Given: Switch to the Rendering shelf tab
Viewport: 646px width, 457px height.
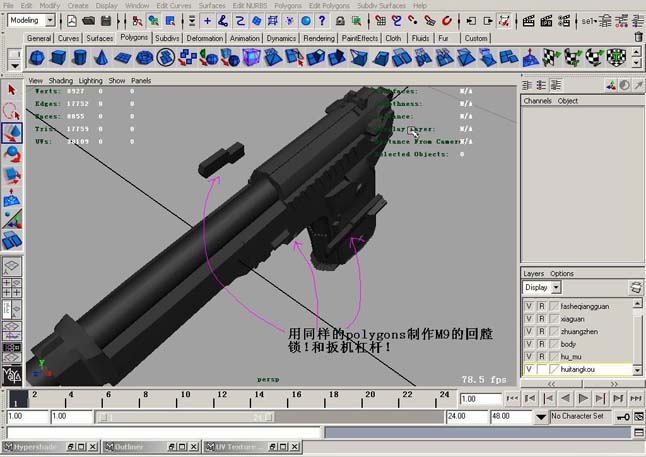Looking at the screenshot, I should click(319, 38).
